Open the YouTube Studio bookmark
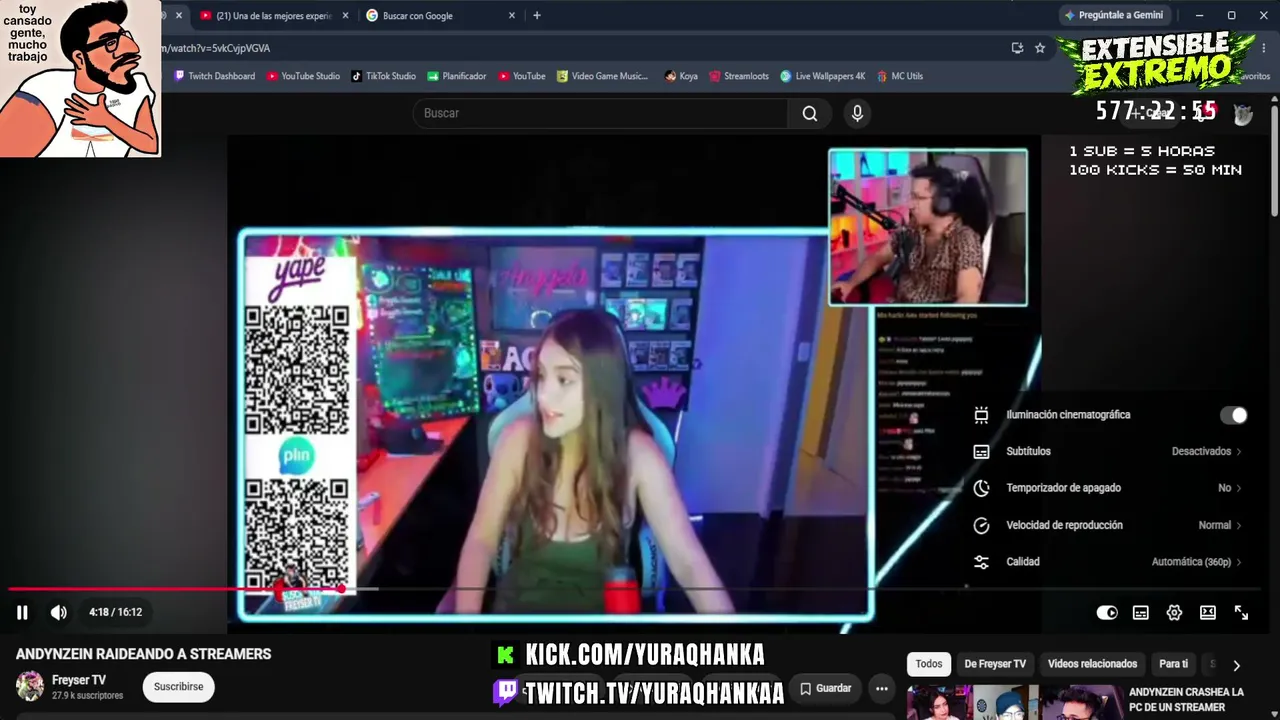 (303, 76)
